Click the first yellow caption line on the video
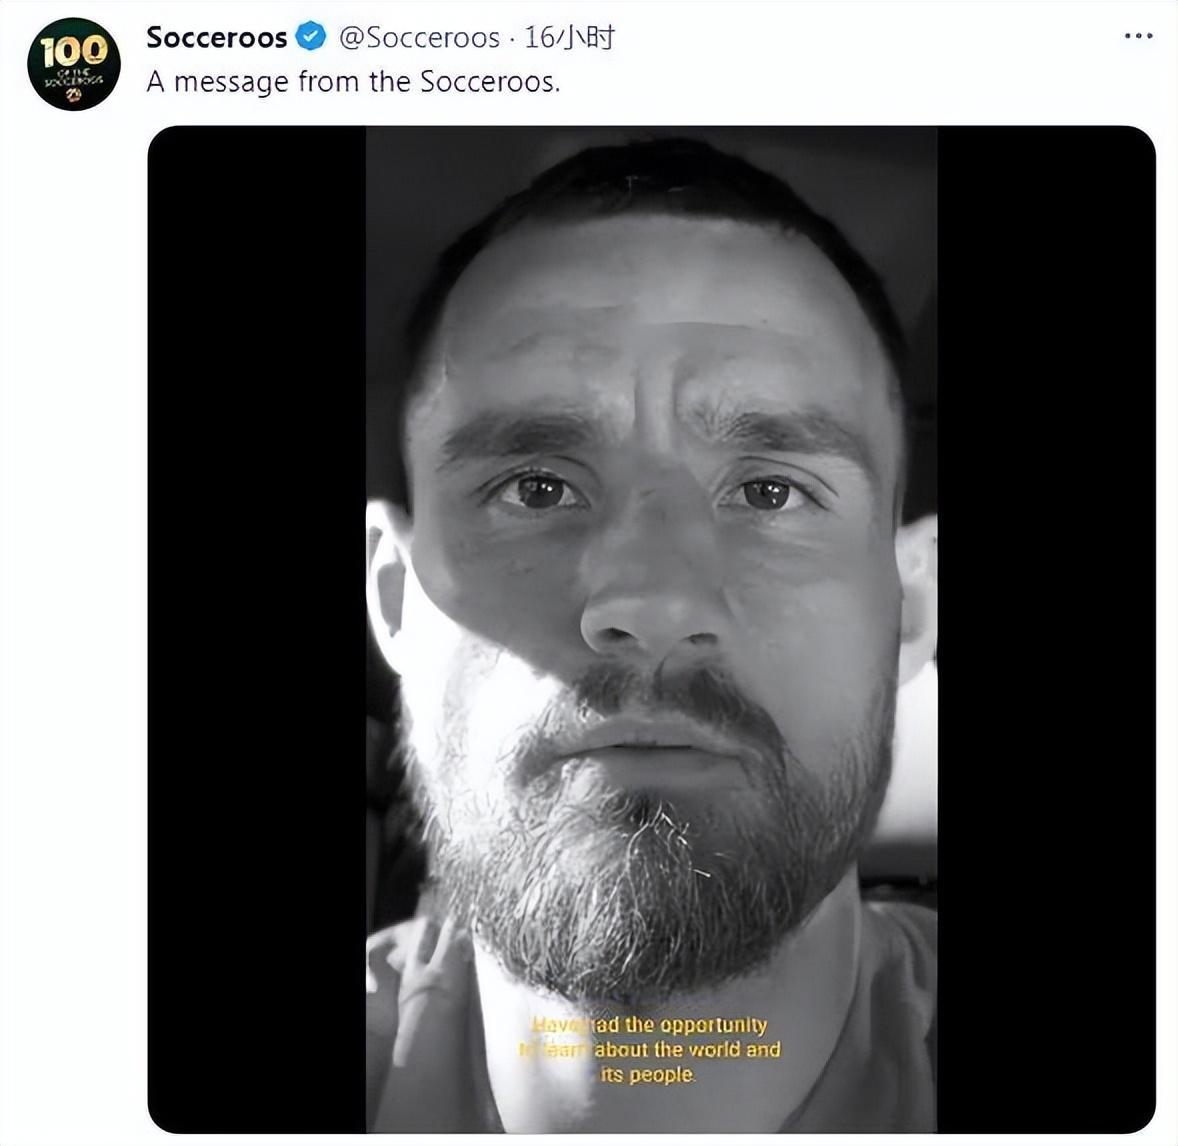Viewport: 1178px width, 1146px height. point(650,1025)
